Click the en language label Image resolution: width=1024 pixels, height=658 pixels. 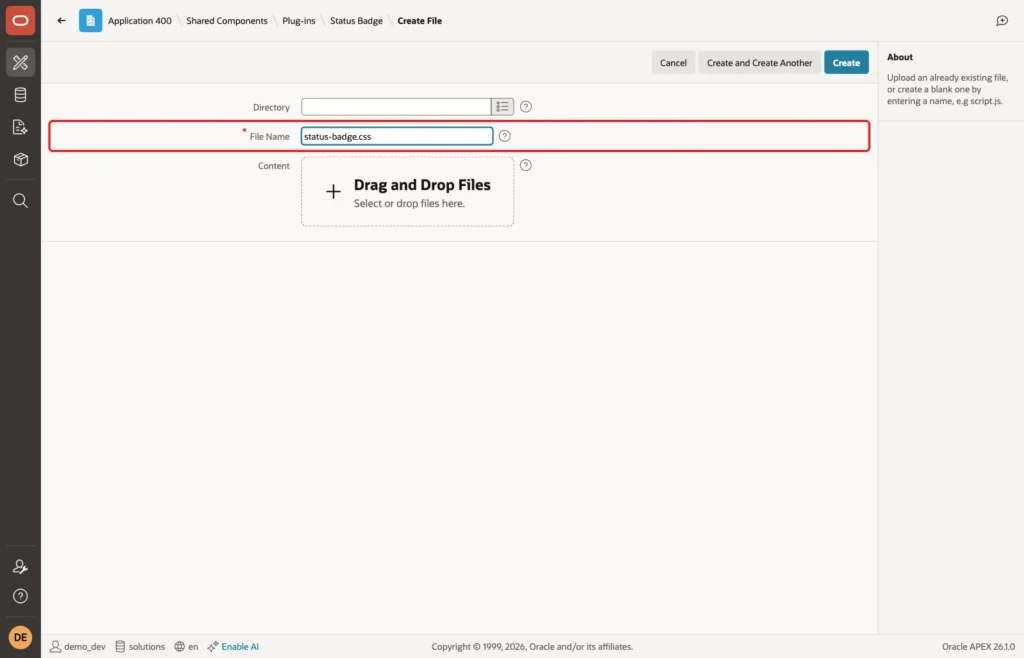tap(193, 646)
